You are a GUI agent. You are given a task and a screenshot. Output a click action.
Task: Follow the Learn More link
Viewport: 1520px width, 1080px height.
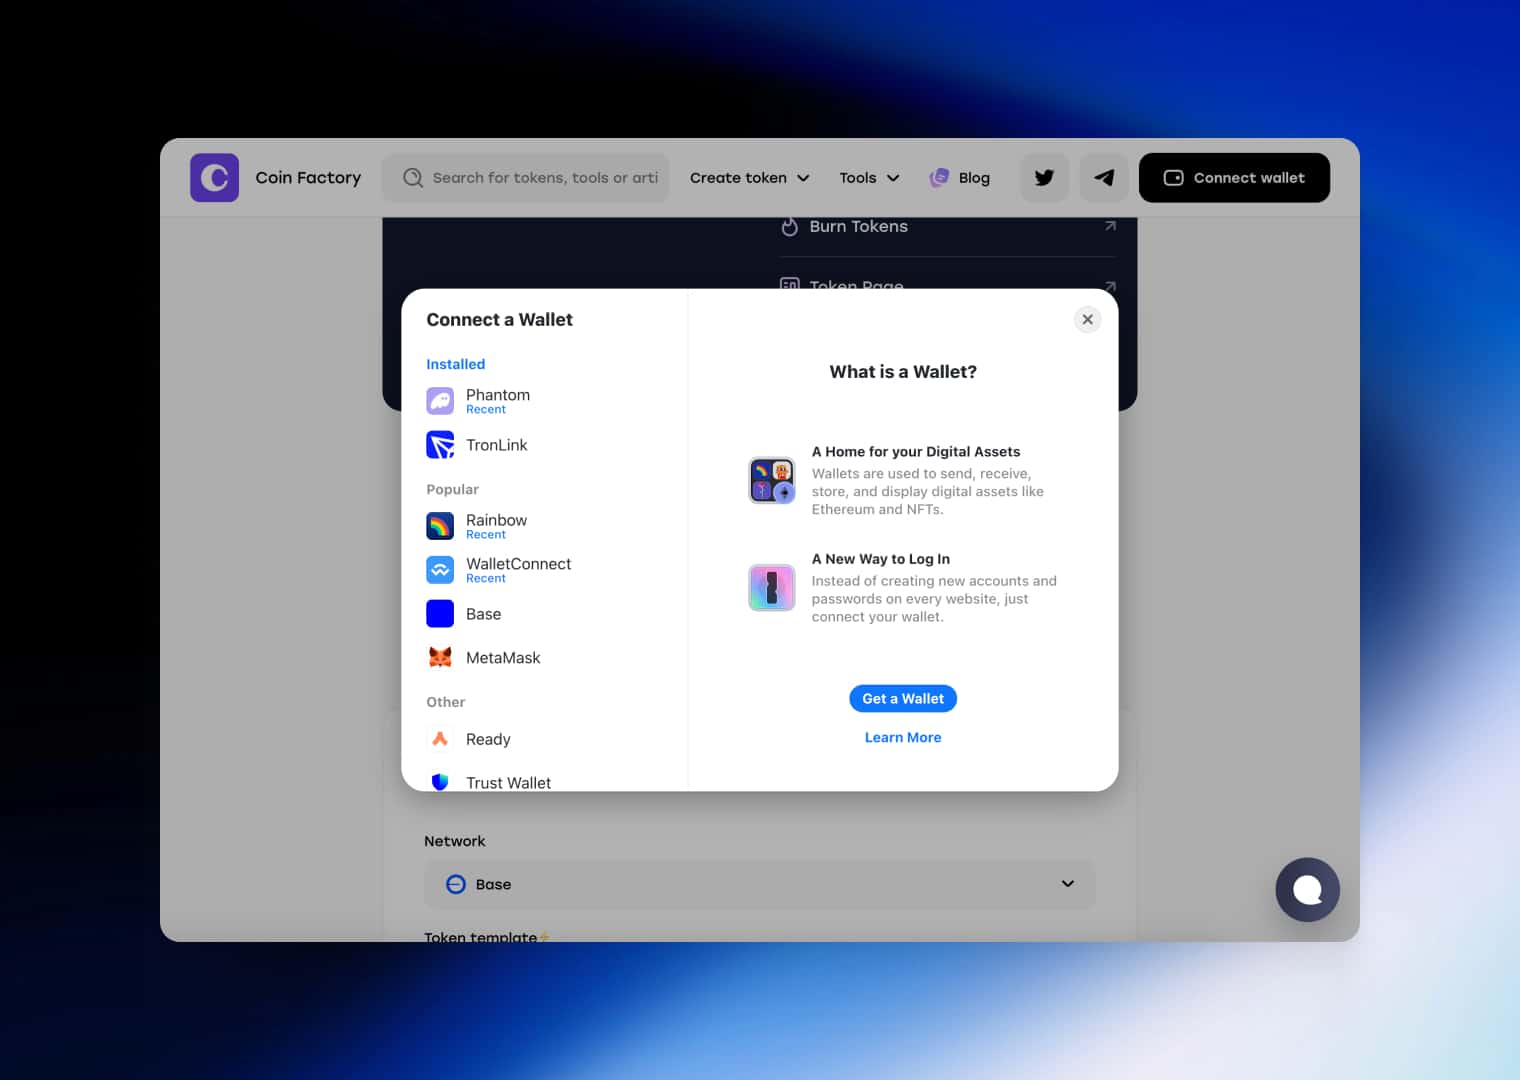click(903, 738)
